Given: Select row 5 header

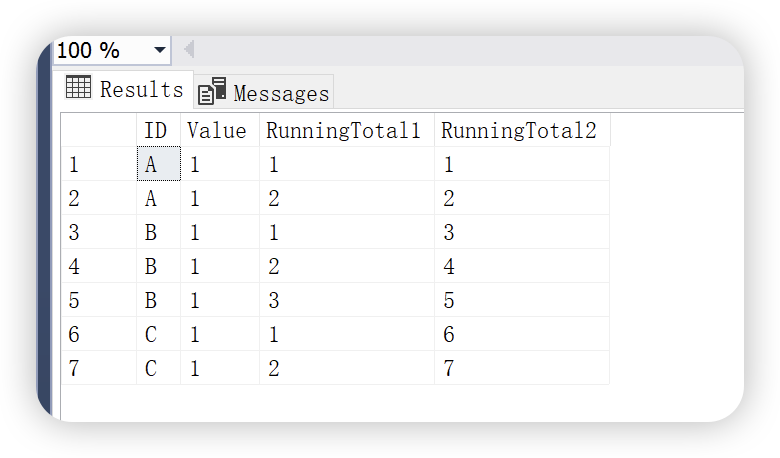Looking at the screenshot, I should point(98,300).
